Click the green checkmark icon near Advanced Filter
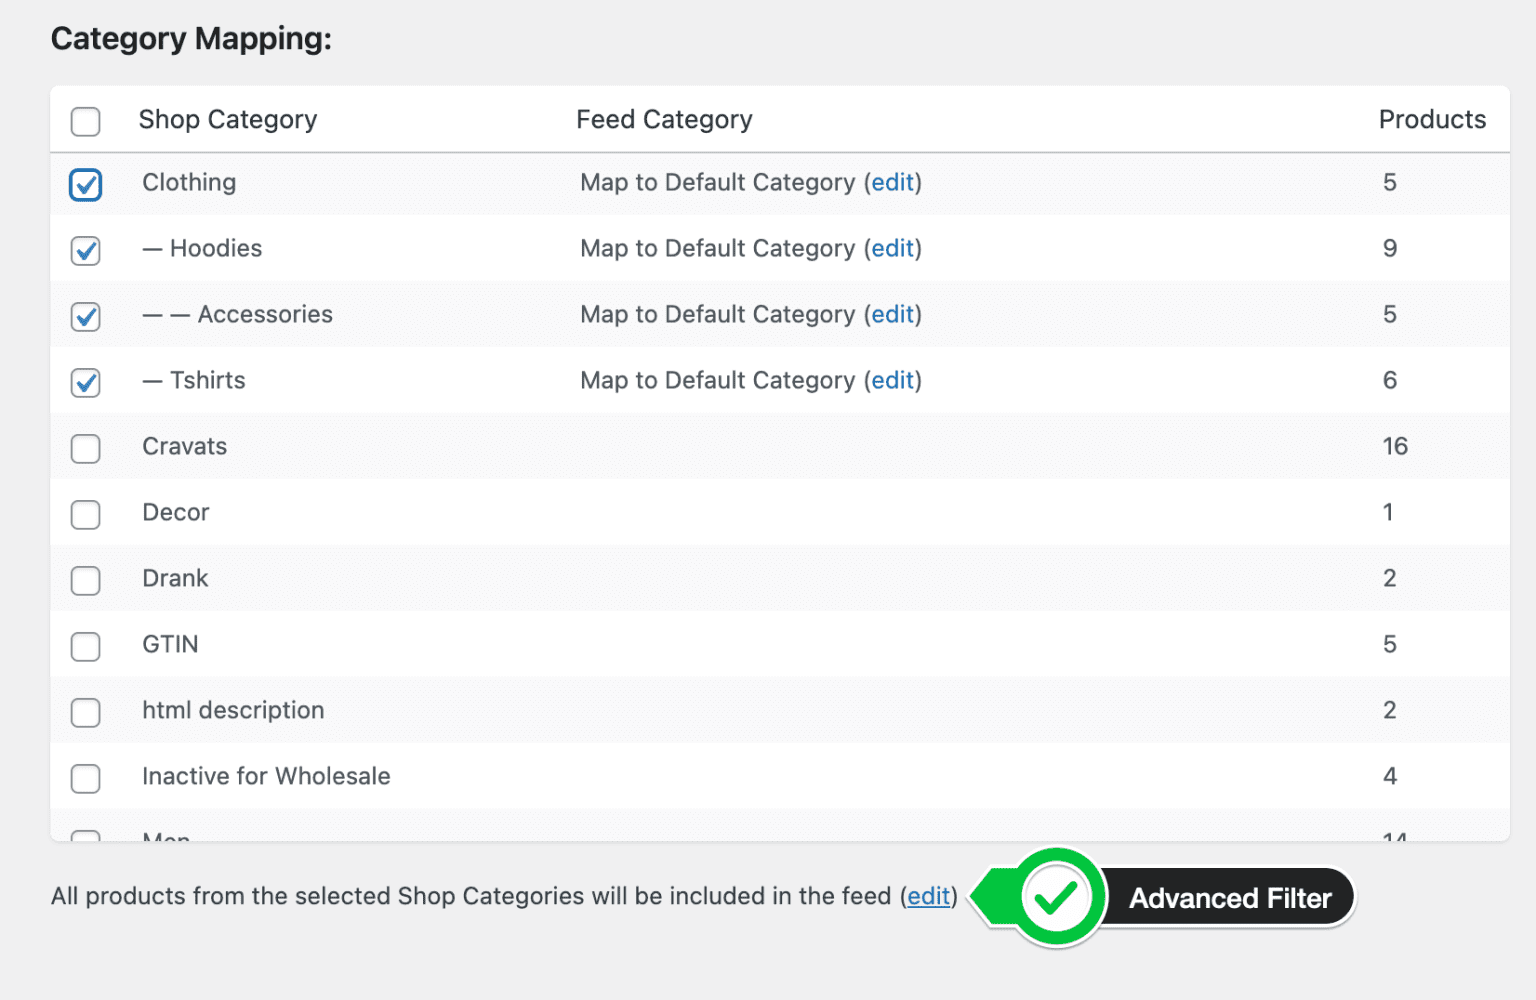 [1056, 897]
